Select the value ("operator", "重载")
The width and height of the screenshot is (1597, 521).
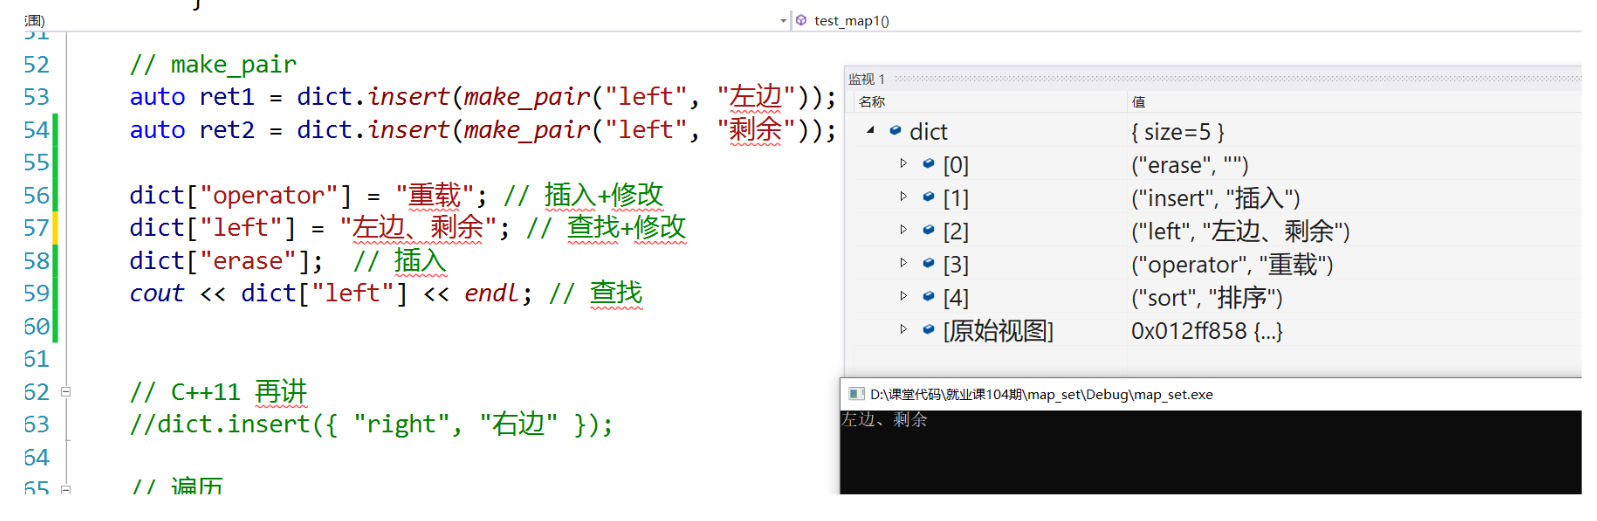pos(1232,264)
